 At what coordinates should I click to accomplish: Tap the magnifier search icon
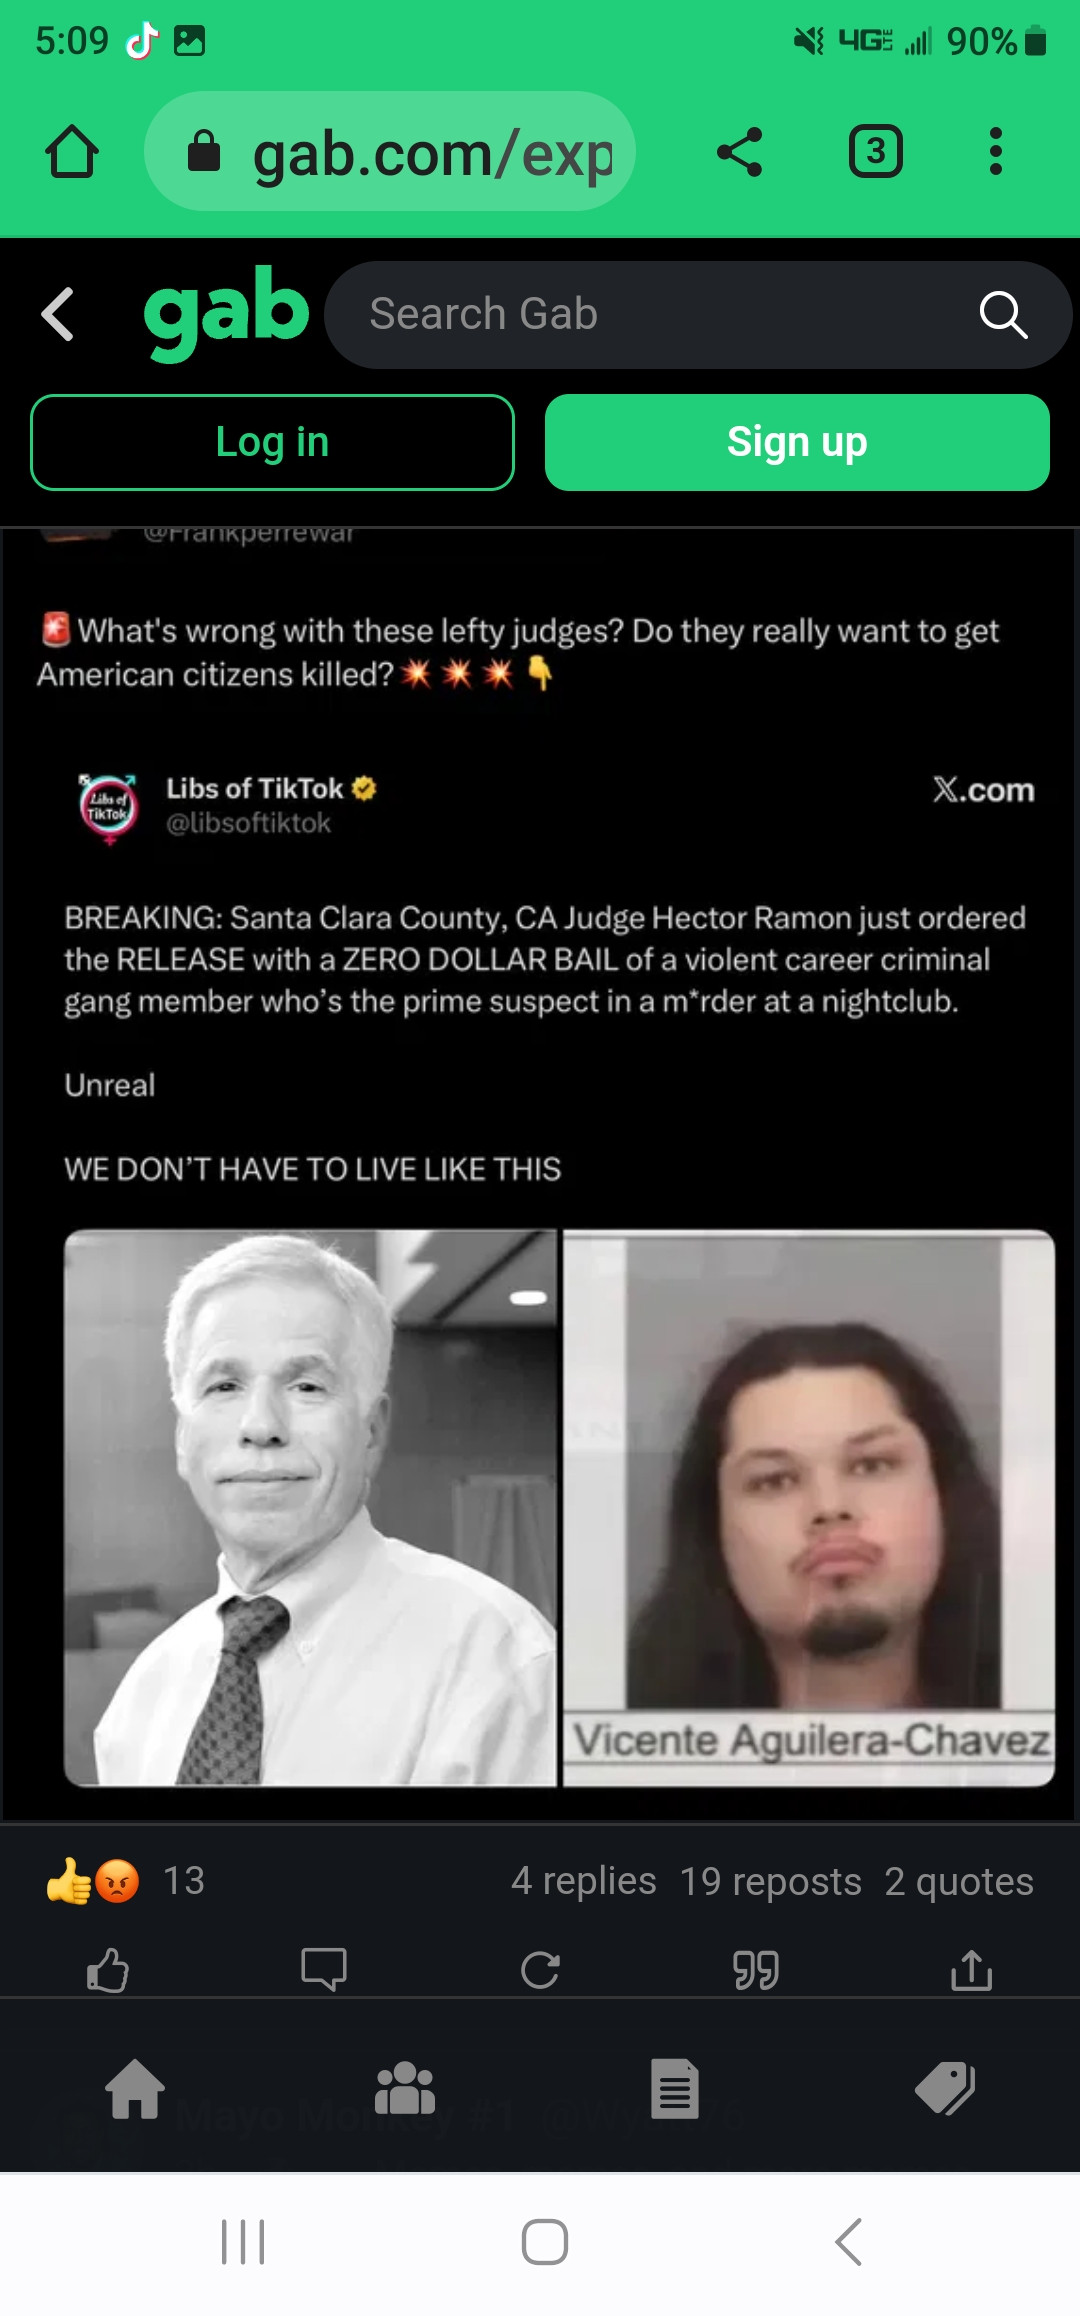[1003, 315]
